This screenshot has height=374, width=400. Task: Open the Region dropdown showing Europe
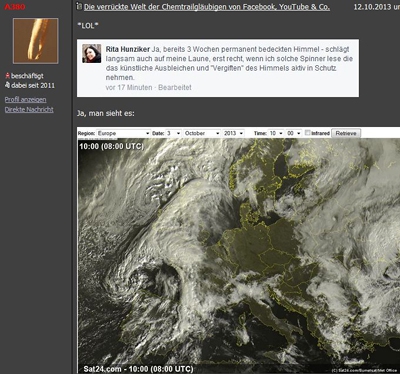123,133
